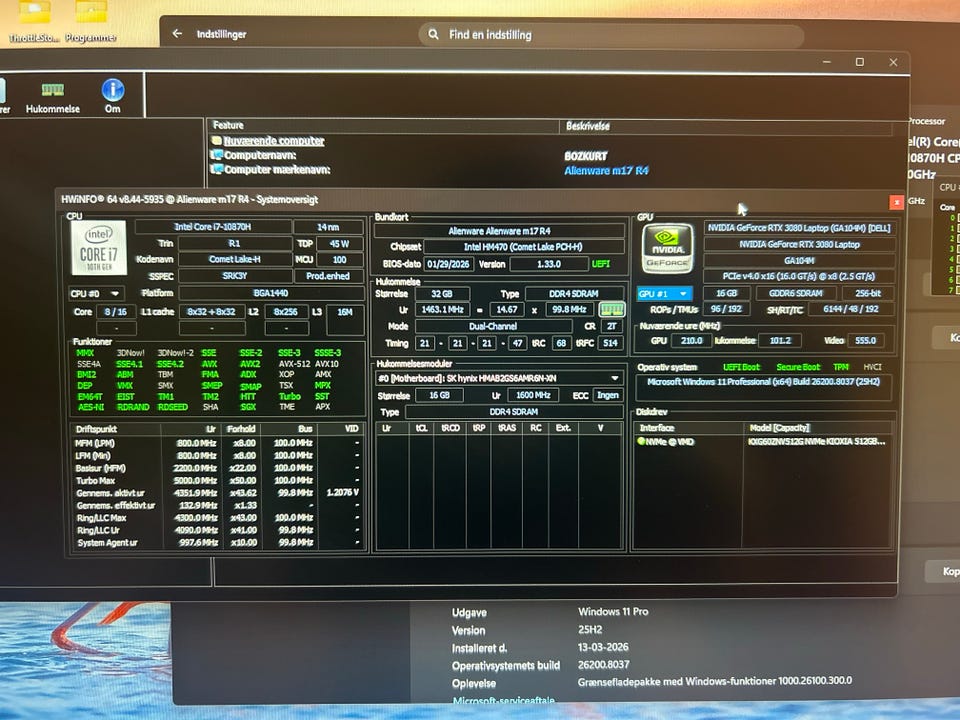This screenshot has width=960, height=720.
Task: Maximize the HWiNFO main window
Action: [859, 62]
